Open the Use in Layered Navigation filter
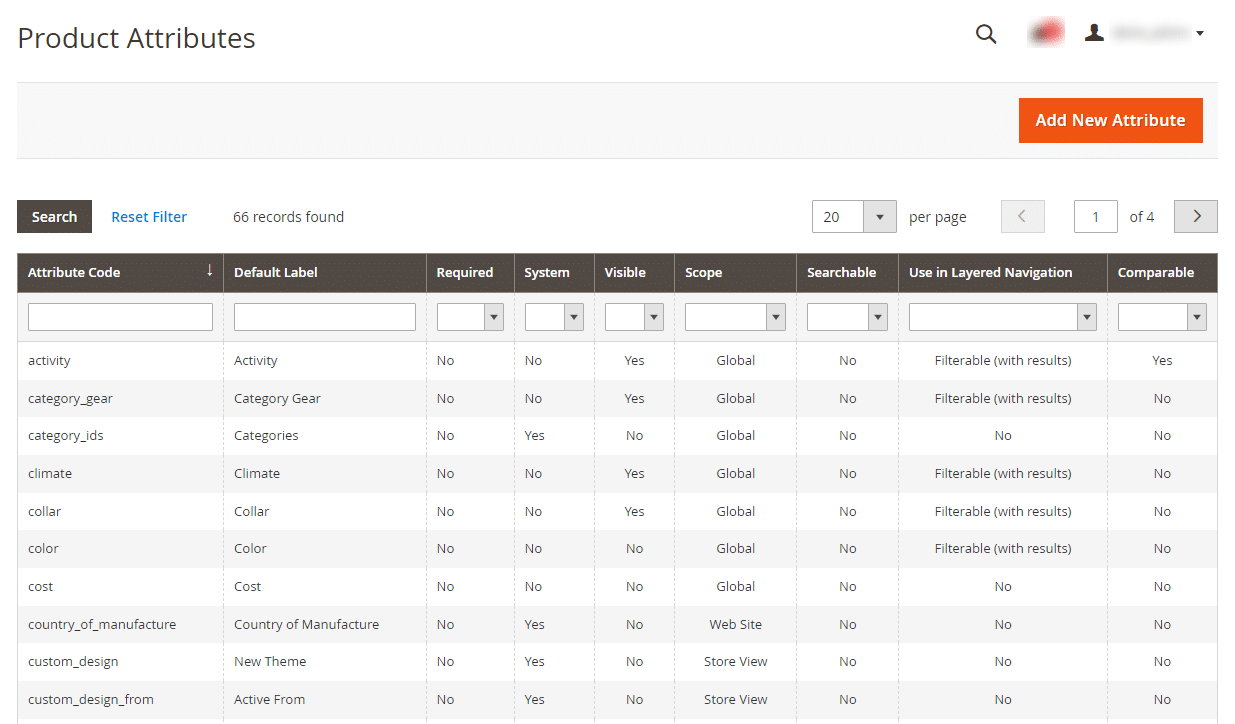1235x724 pixels. pyautogui.click(x=1086, y=317)
